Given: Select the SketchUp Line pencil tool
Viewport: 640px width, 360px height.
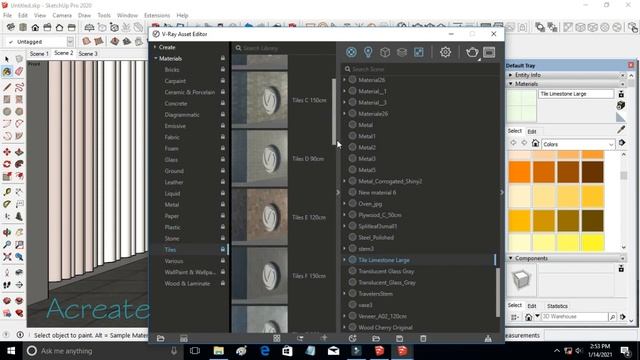Looking at the screenshot, I should pyautogui.click(x=7, y=87).
